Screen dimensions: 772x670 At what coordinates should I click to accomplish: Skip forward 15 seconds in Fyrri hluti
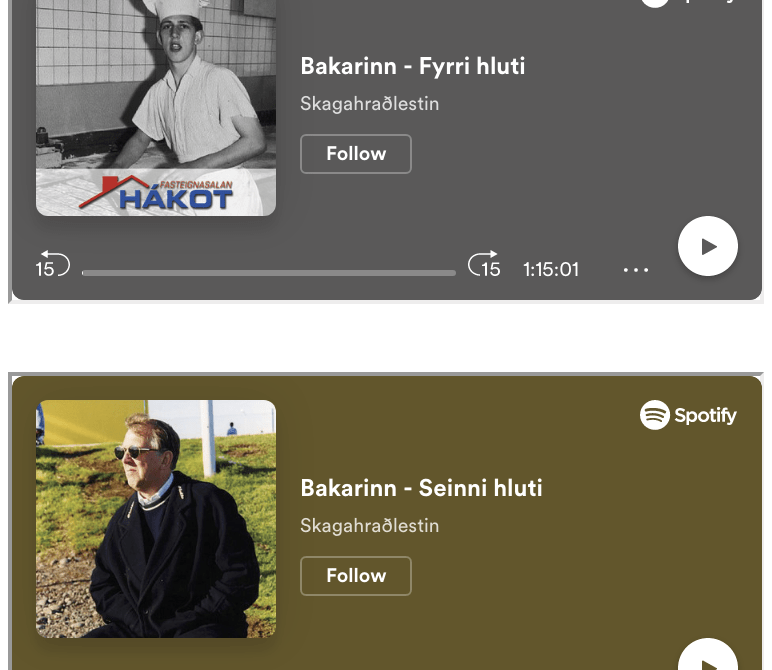pos(484,264)
